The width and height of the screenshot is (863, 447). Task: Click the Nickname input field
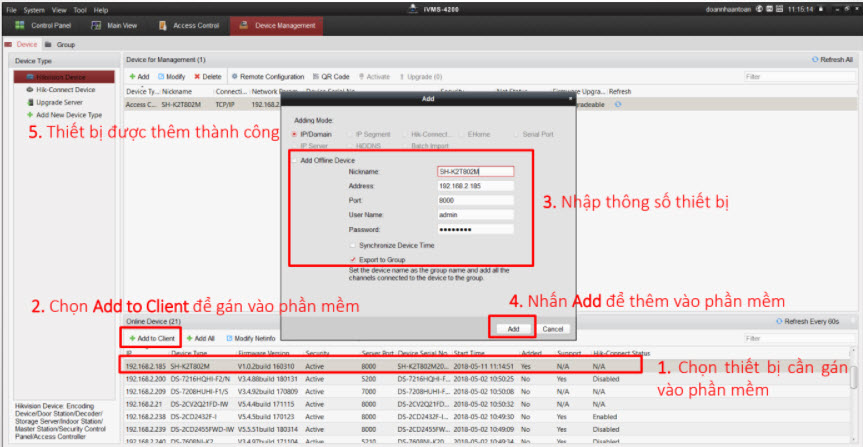coord(475,171)
